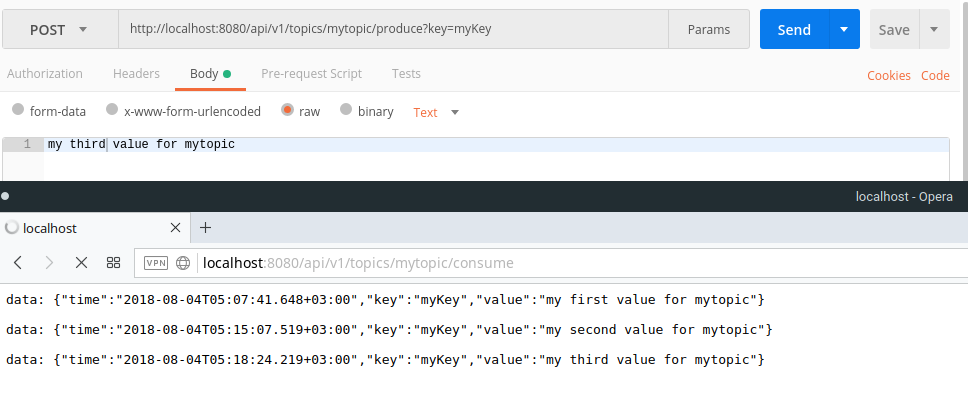Open the Pre-request Script tab
The width and height of the screenshot is (968, 403).
311,74
